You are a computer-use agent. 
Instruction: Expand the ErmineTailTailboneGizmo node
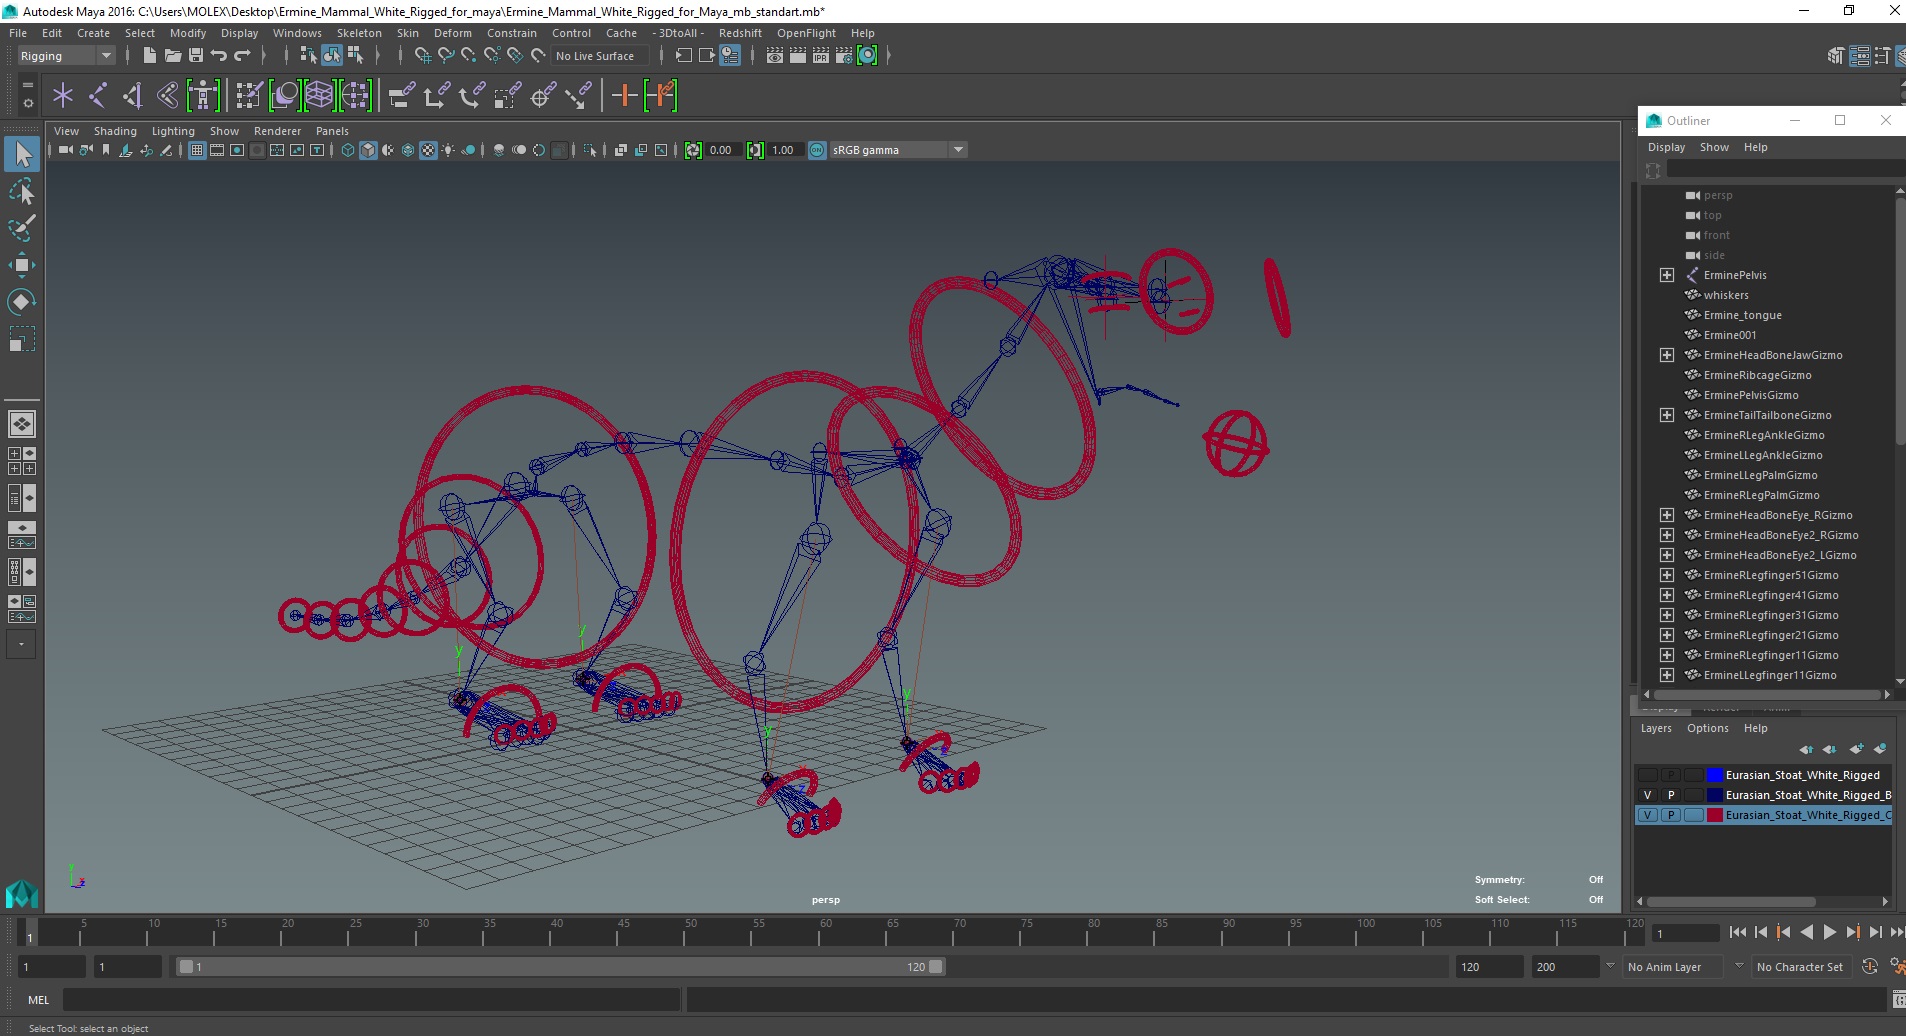click(x=1666, y=415)
